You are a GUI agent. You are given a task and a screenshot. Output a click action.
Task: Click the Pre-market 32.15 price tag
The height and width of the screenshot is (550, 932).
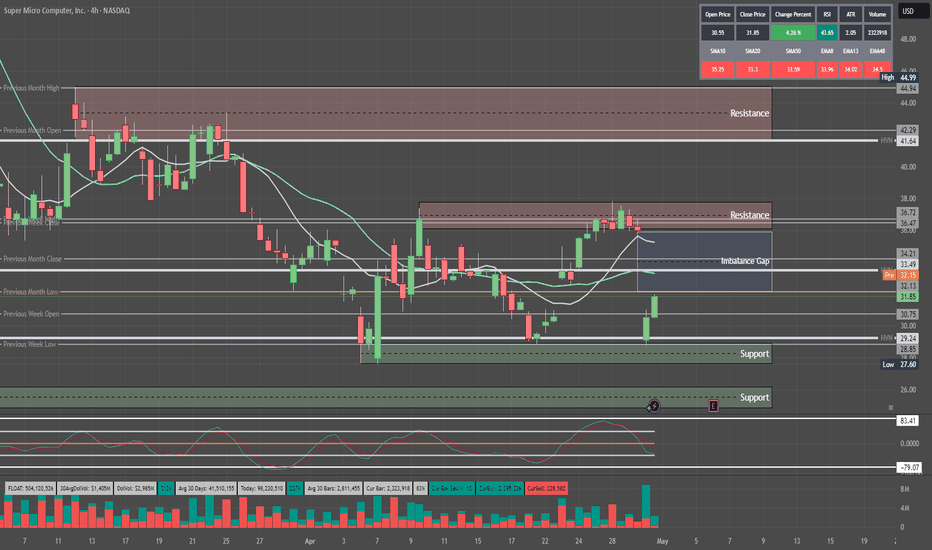click(900, 275)
